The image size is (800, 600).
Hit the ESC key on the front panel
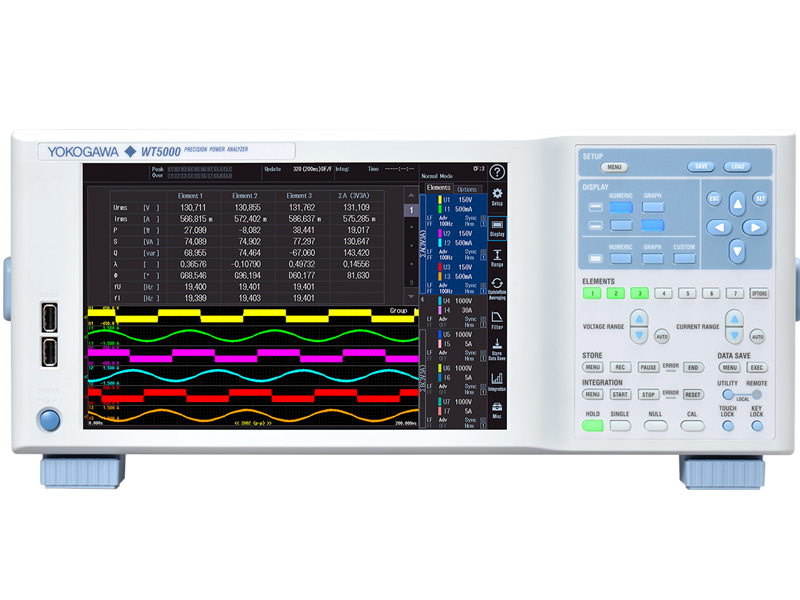pos(714,198)
